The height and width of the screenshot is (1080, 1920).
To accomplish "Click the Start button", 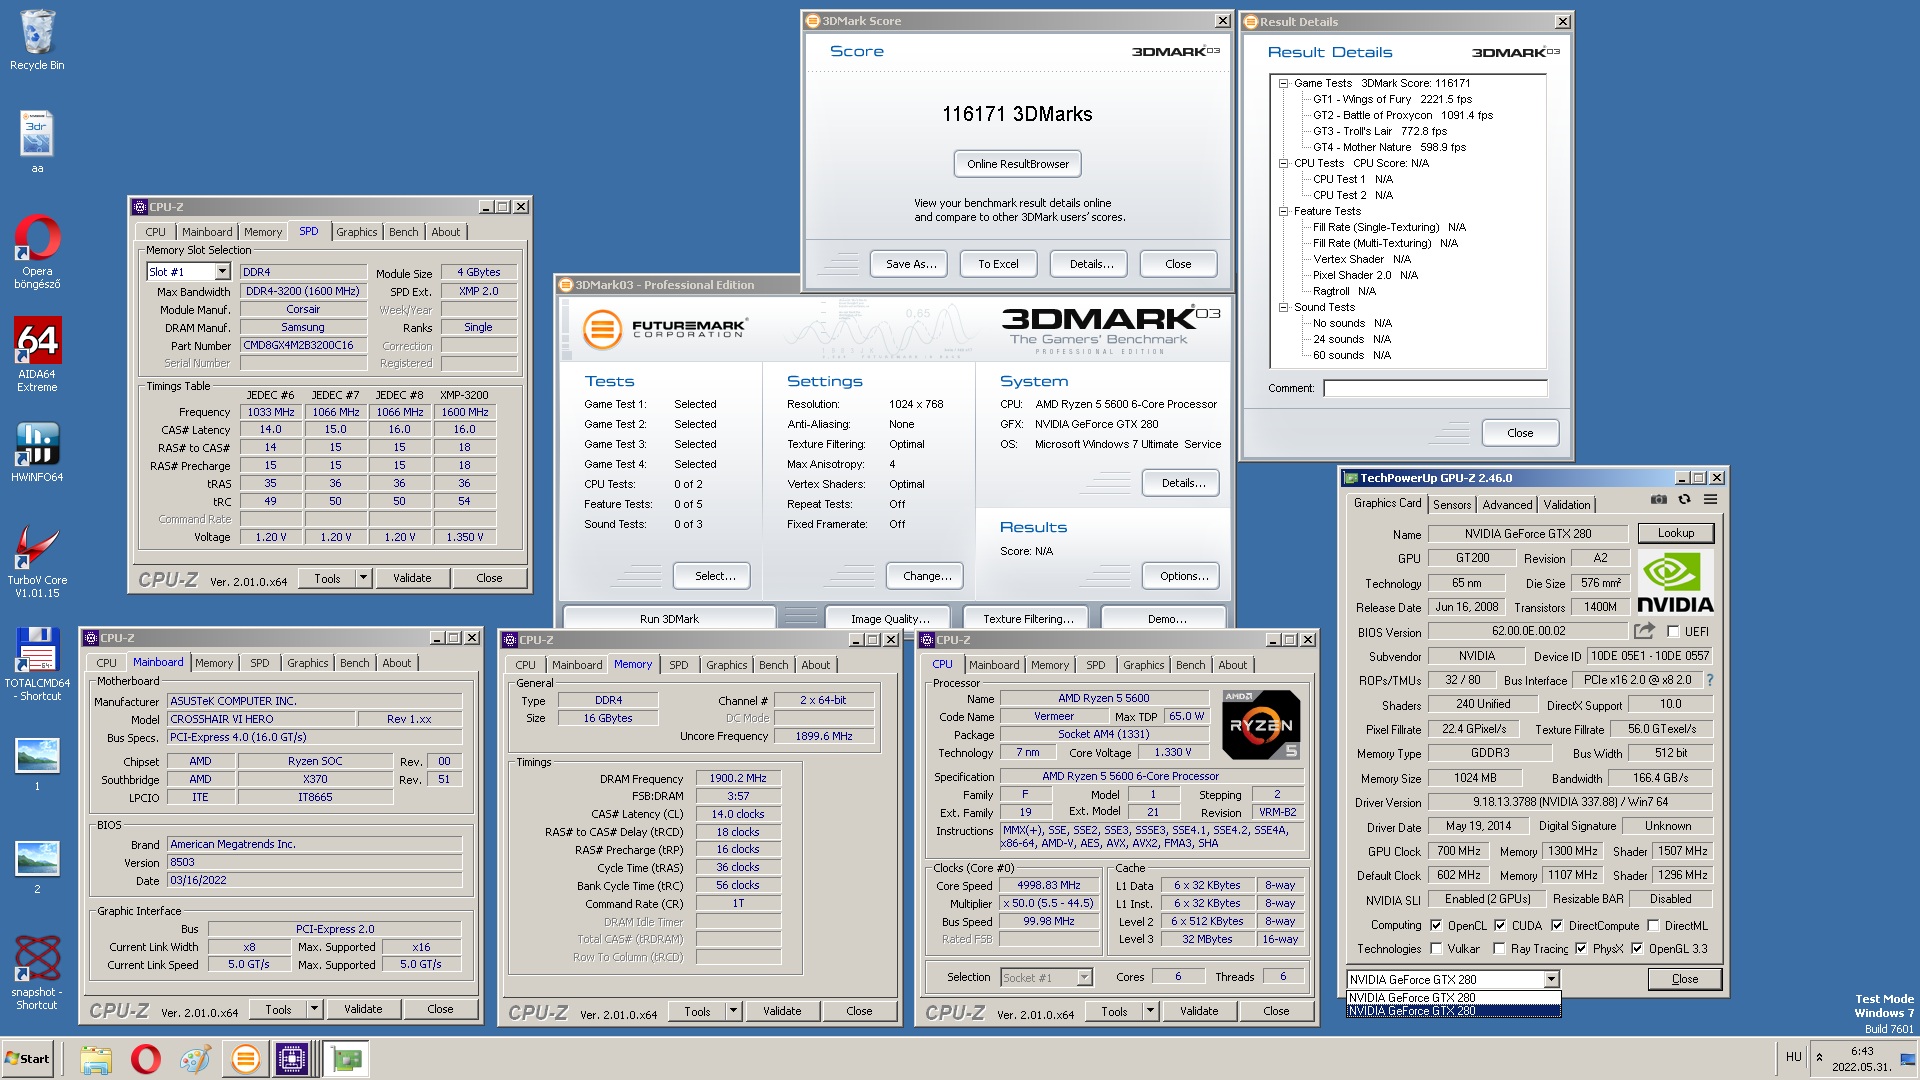I will click(x=28, y=1059).
